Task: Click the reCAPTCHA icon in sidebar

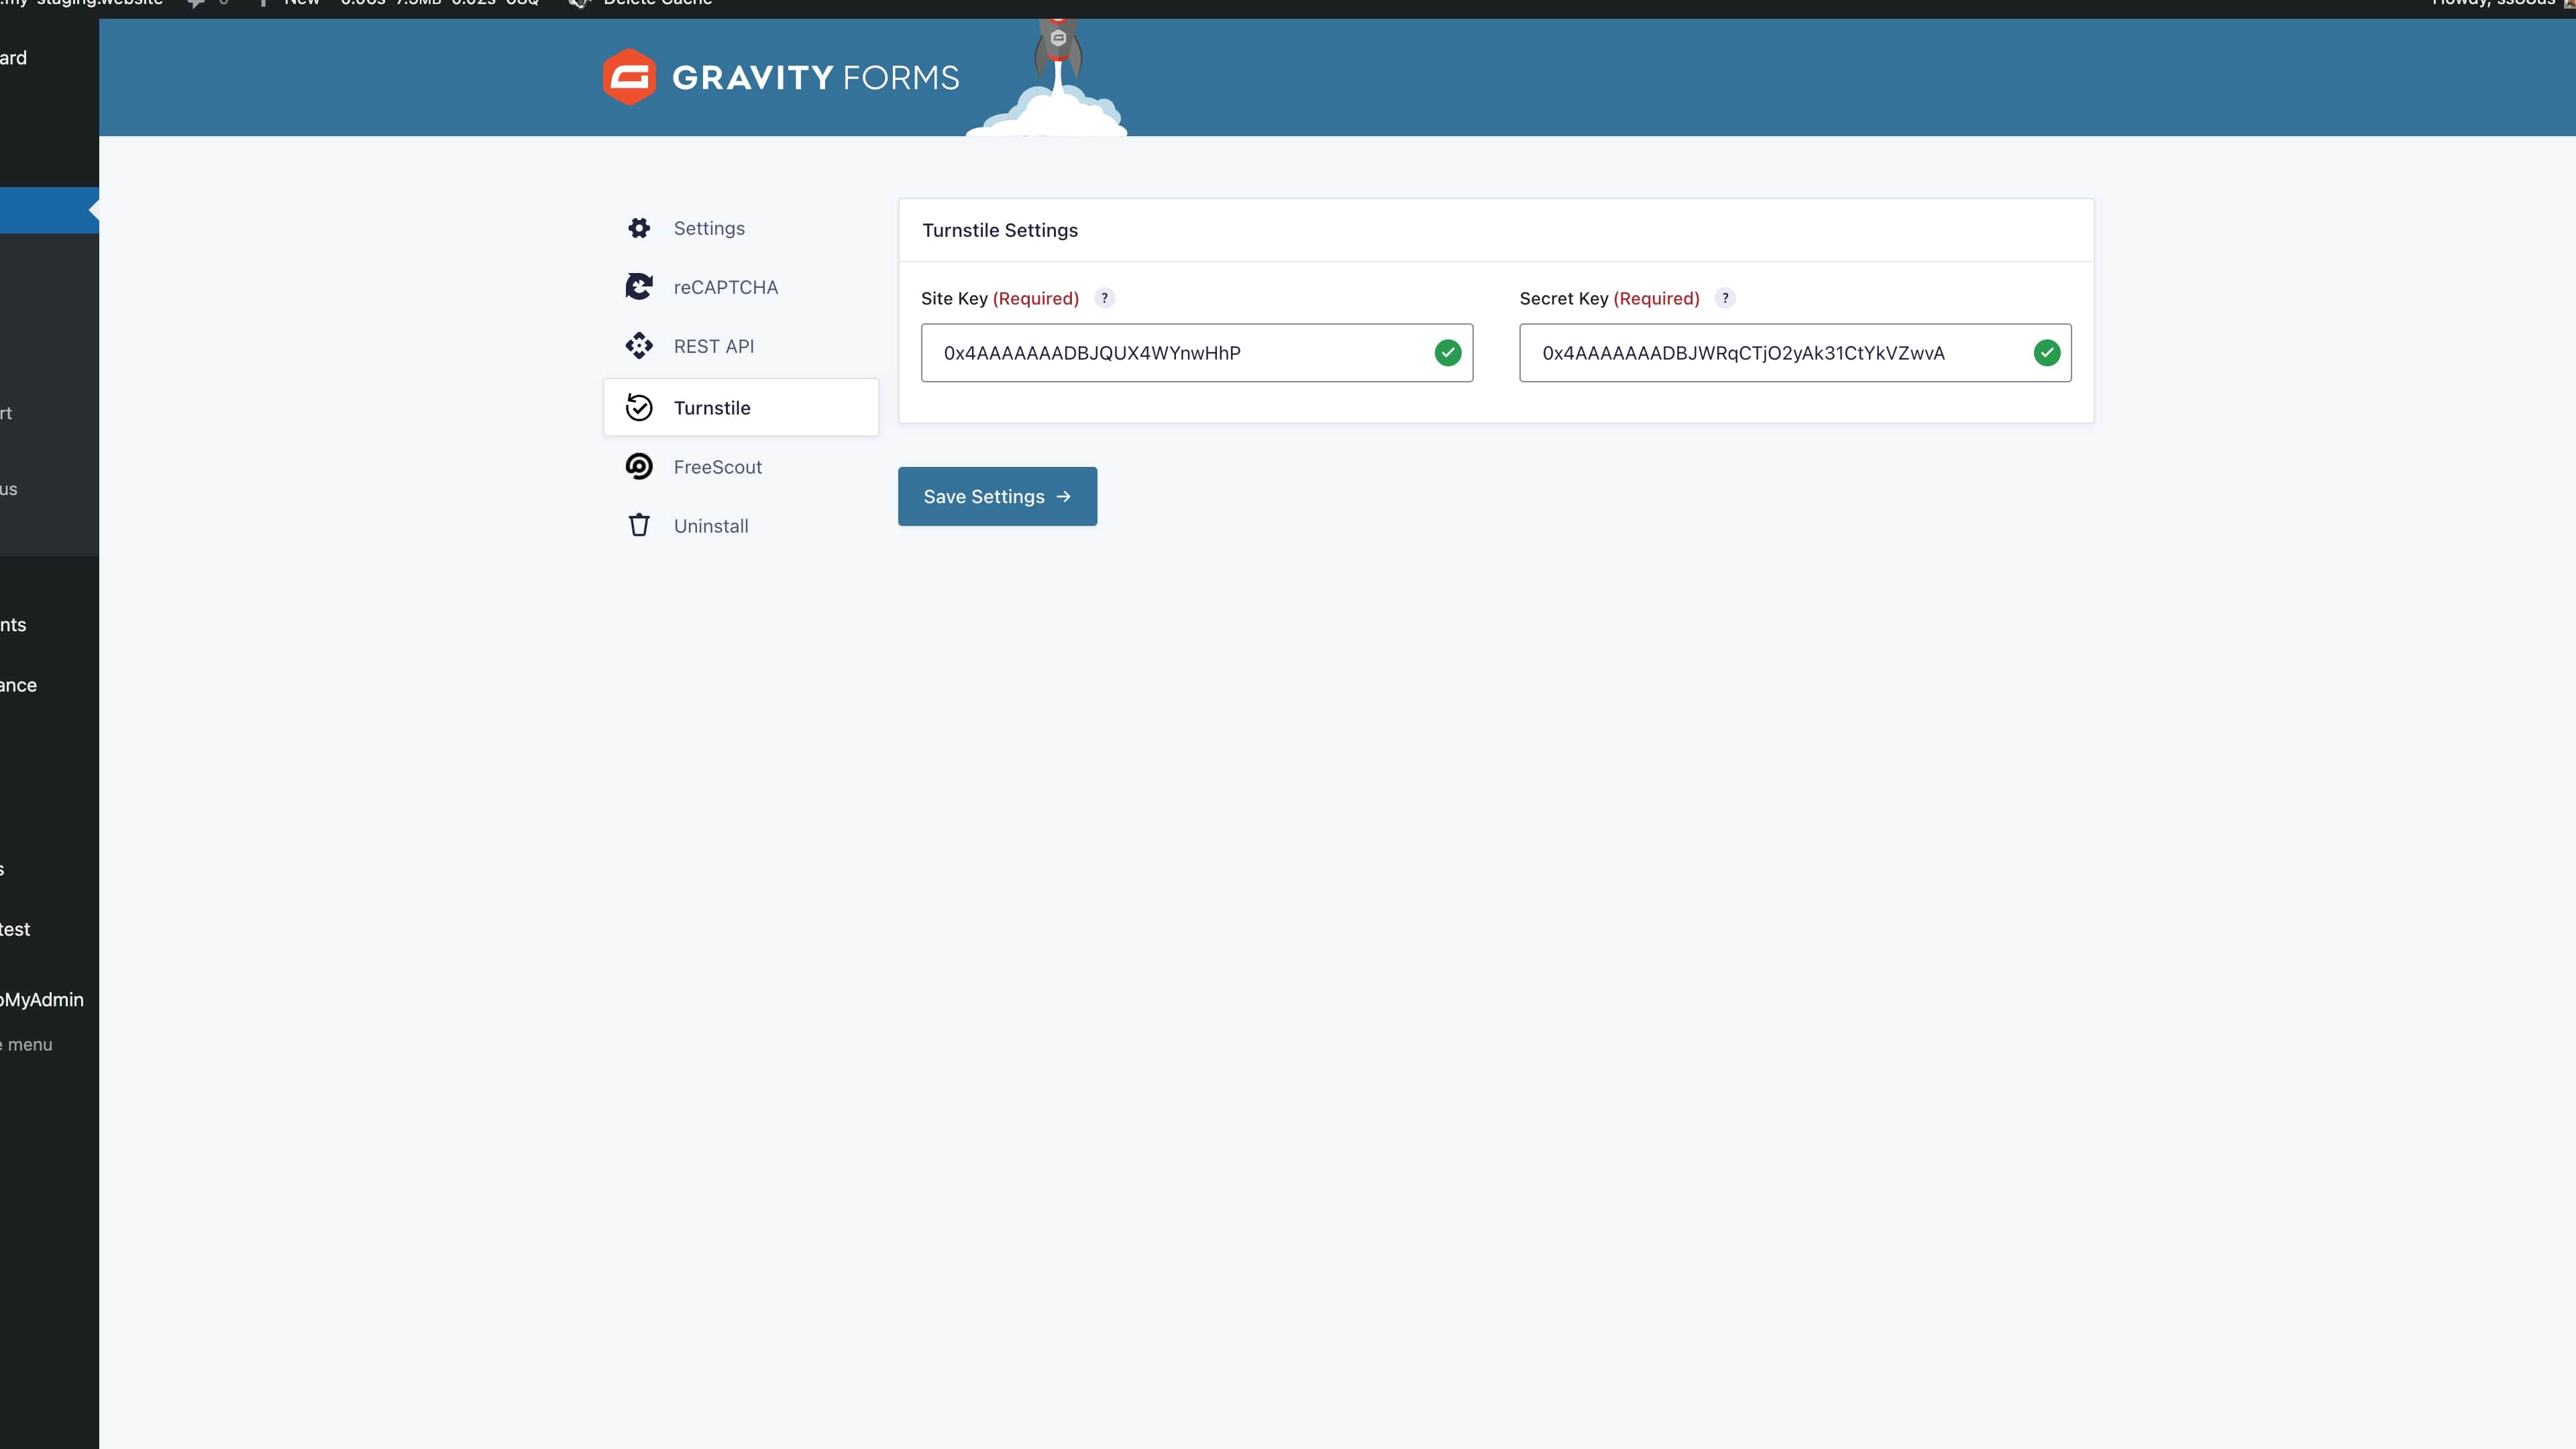Action: coord(639,287)
